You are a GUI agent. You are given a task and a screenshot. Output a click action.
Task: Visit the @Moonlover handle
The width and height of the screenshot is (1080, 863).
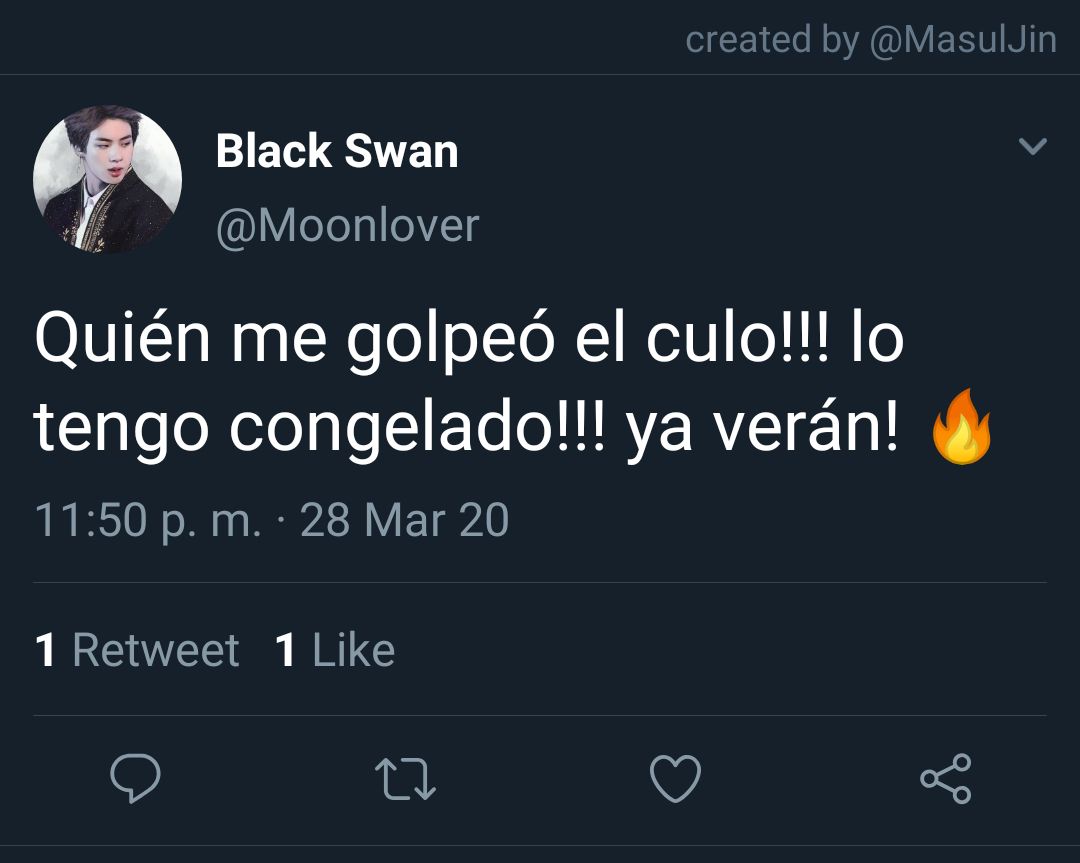[x=348, y=225]
